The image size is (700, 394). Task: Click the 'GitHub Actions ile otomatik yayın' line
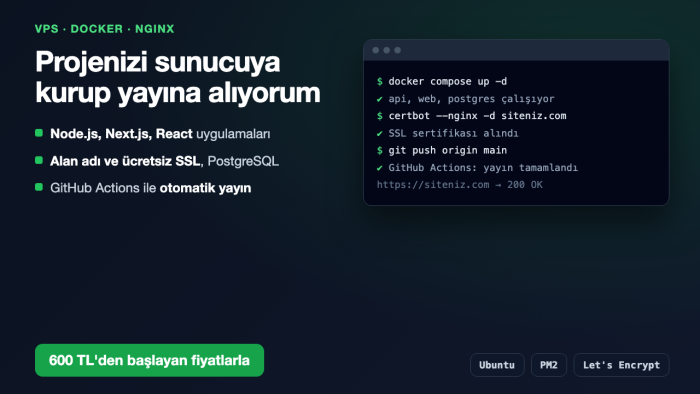[x=150, y=188]
